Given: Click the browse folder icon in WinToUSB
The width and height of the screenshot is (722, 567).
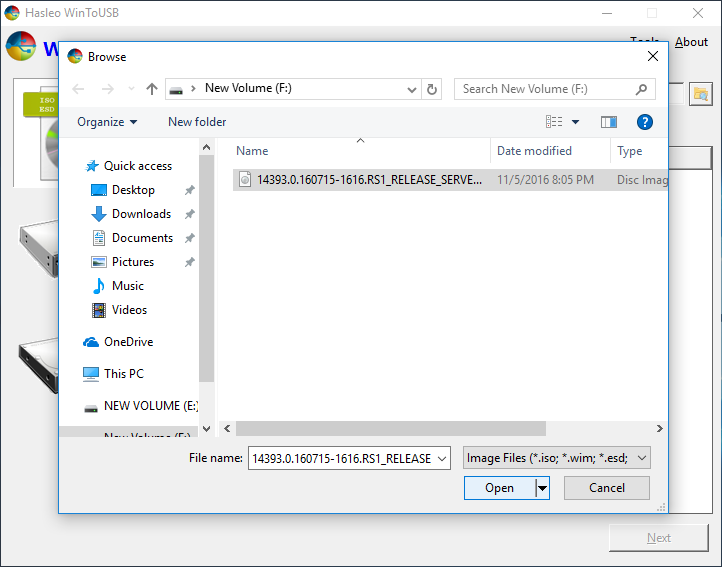Looking at the screenshot, I should click(x=701, y=94).
